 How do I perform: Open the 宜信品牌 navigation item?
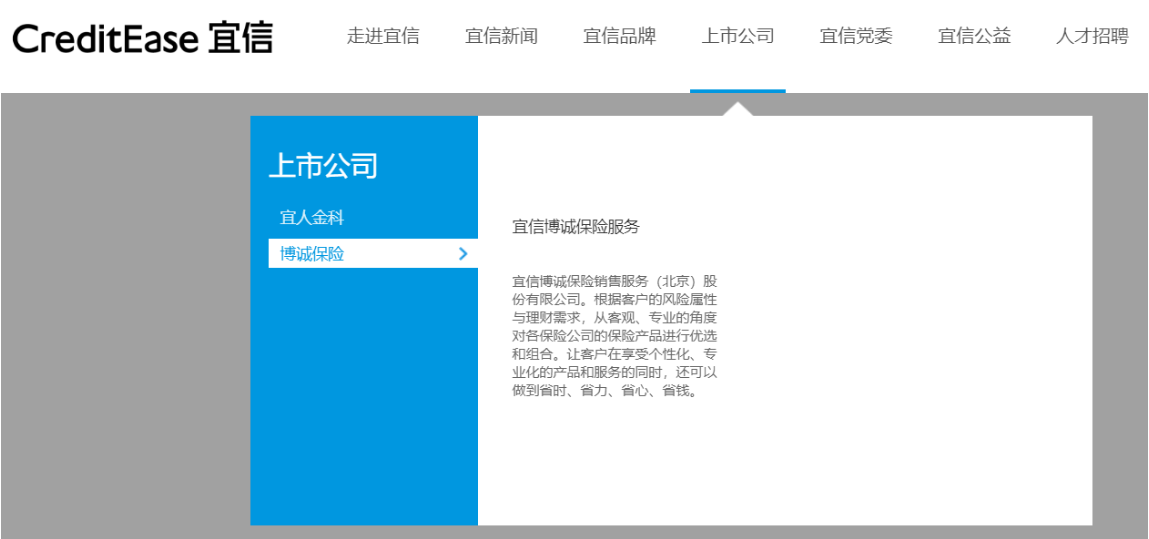coord(619,37)
